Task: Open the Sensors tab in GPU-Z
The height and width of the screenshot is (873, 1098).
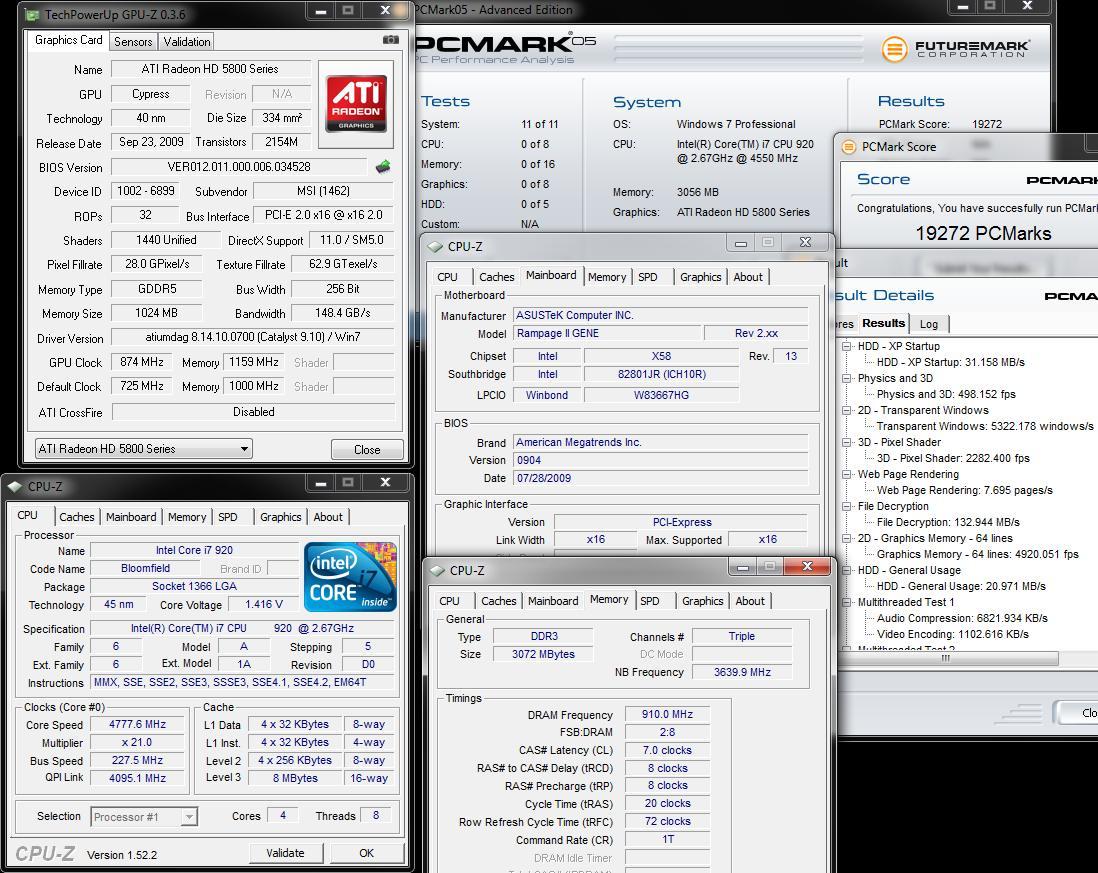Action: tap(133, 41)
